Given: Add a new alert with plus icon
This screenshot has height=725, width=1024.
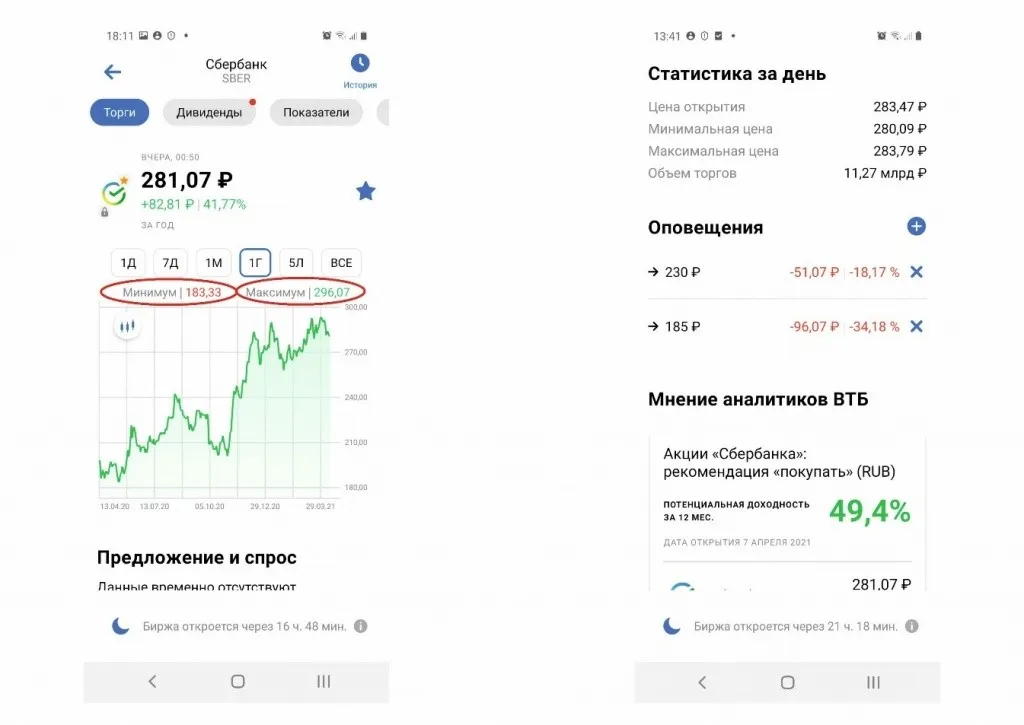Looking at the screenshot, I should tap(916, 227).
